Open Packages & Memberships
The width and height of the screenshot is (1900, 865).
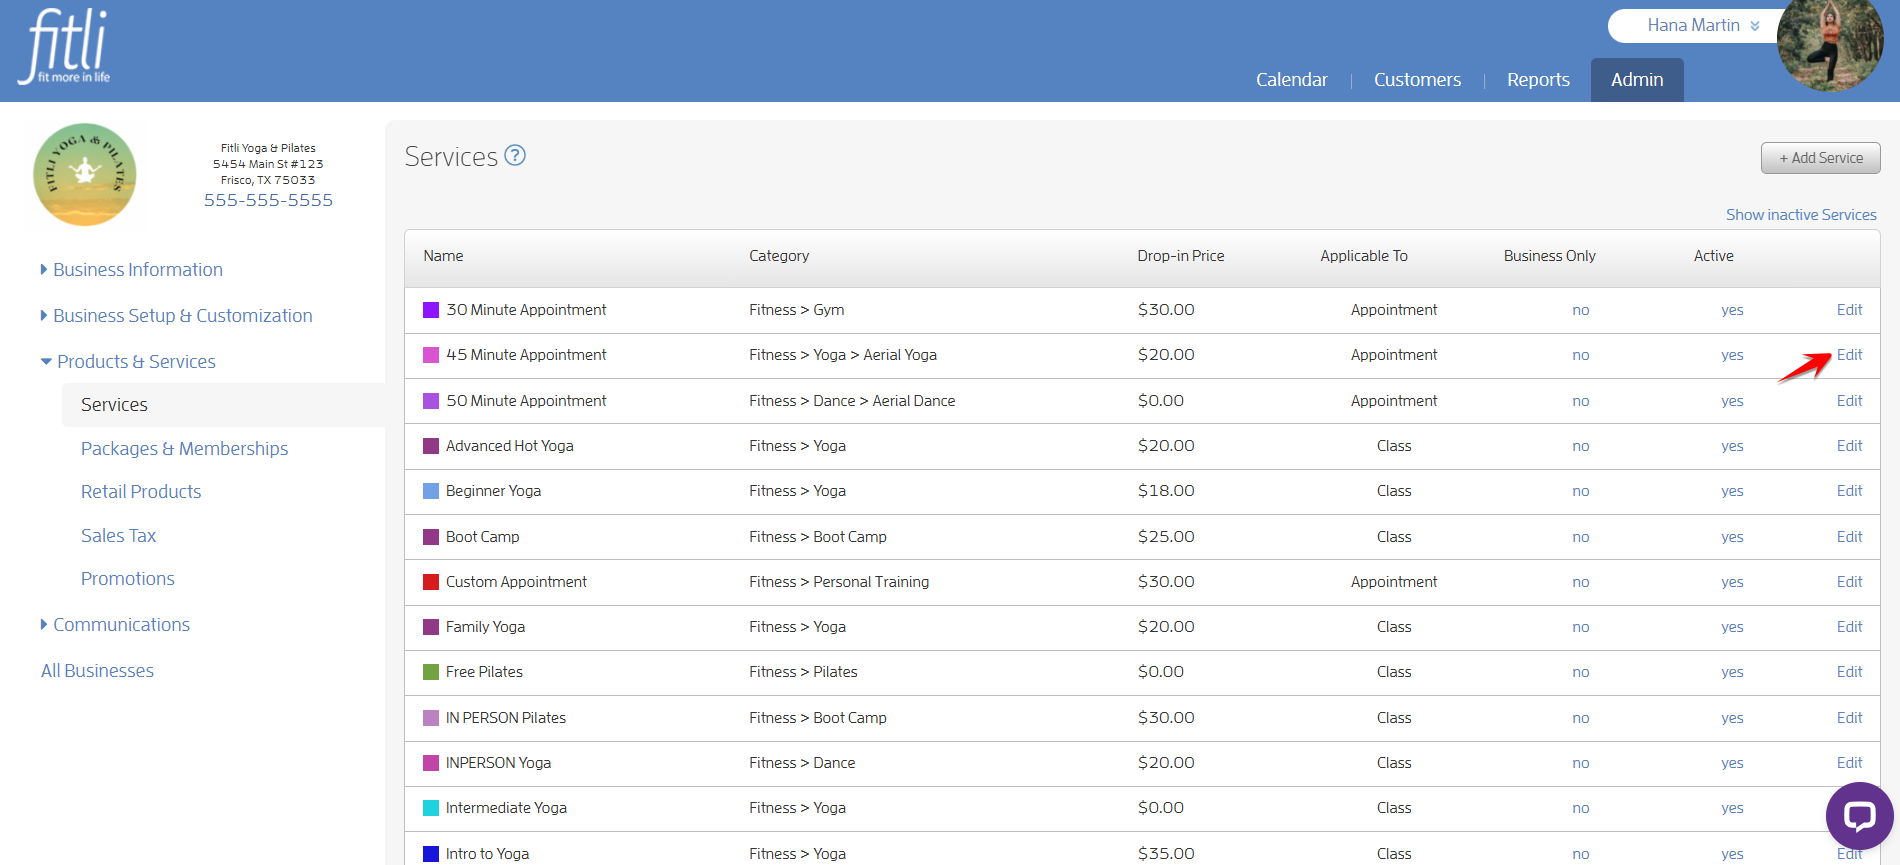pos(184,449)
